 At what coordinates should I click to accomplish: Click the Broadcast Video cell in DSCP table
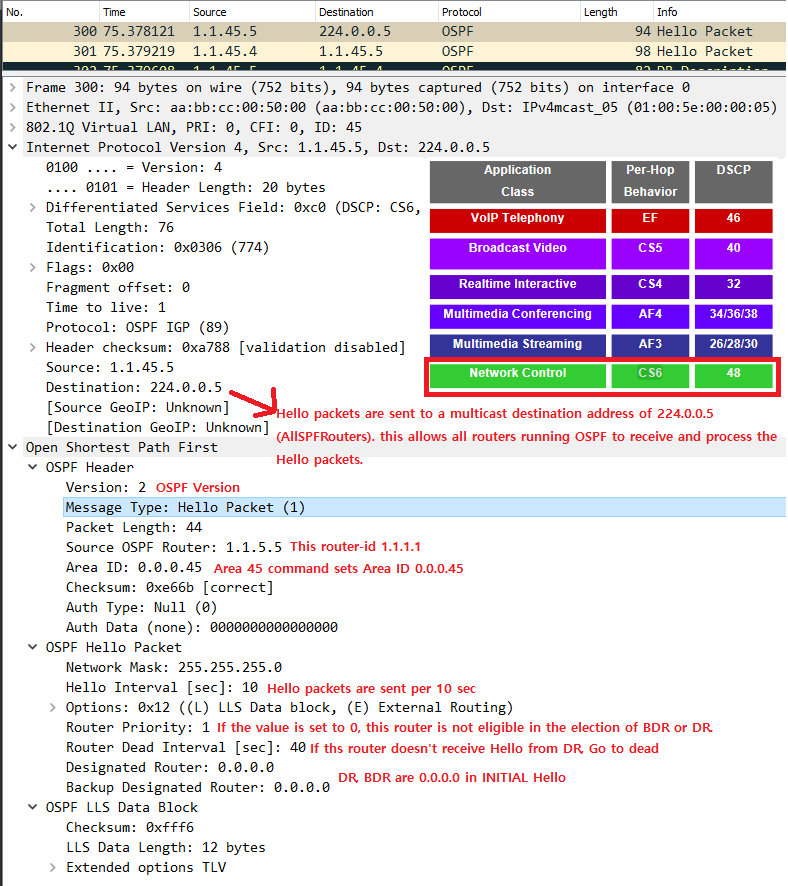pyautogui.click(x=517, y=254)
